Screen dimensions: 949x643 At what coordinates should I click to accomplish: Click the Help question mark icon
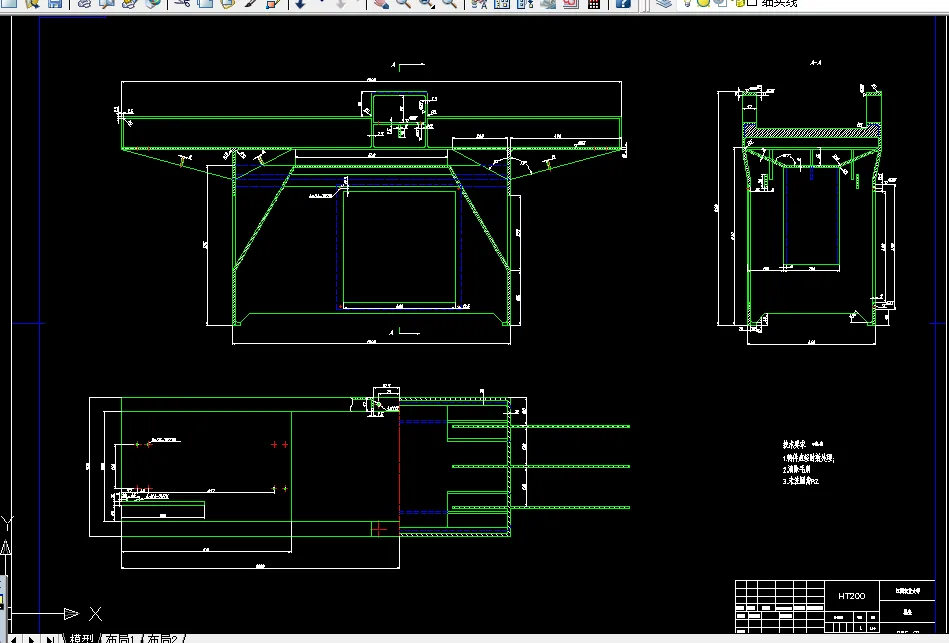coord(623,4)
